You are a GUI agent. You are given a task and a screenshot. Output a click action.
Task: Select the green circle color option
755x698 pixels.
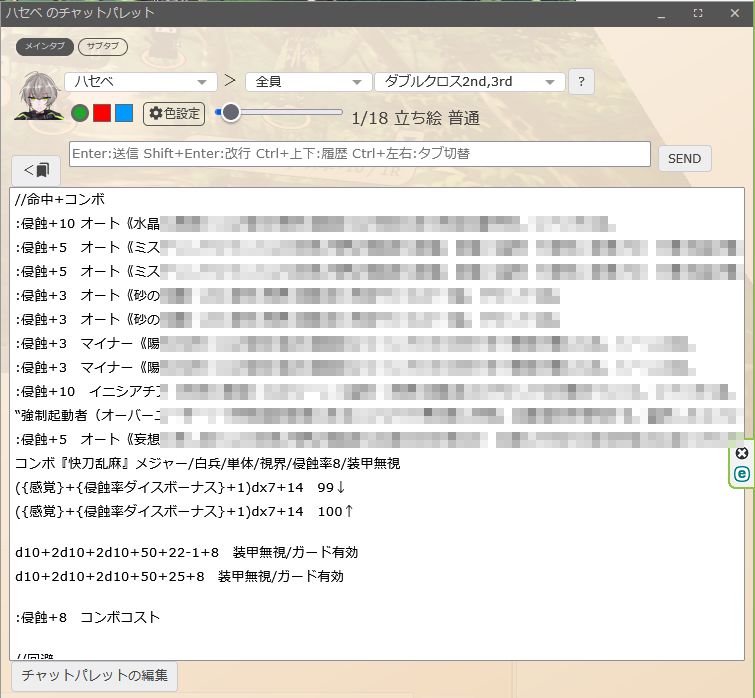tap(80, 113)
